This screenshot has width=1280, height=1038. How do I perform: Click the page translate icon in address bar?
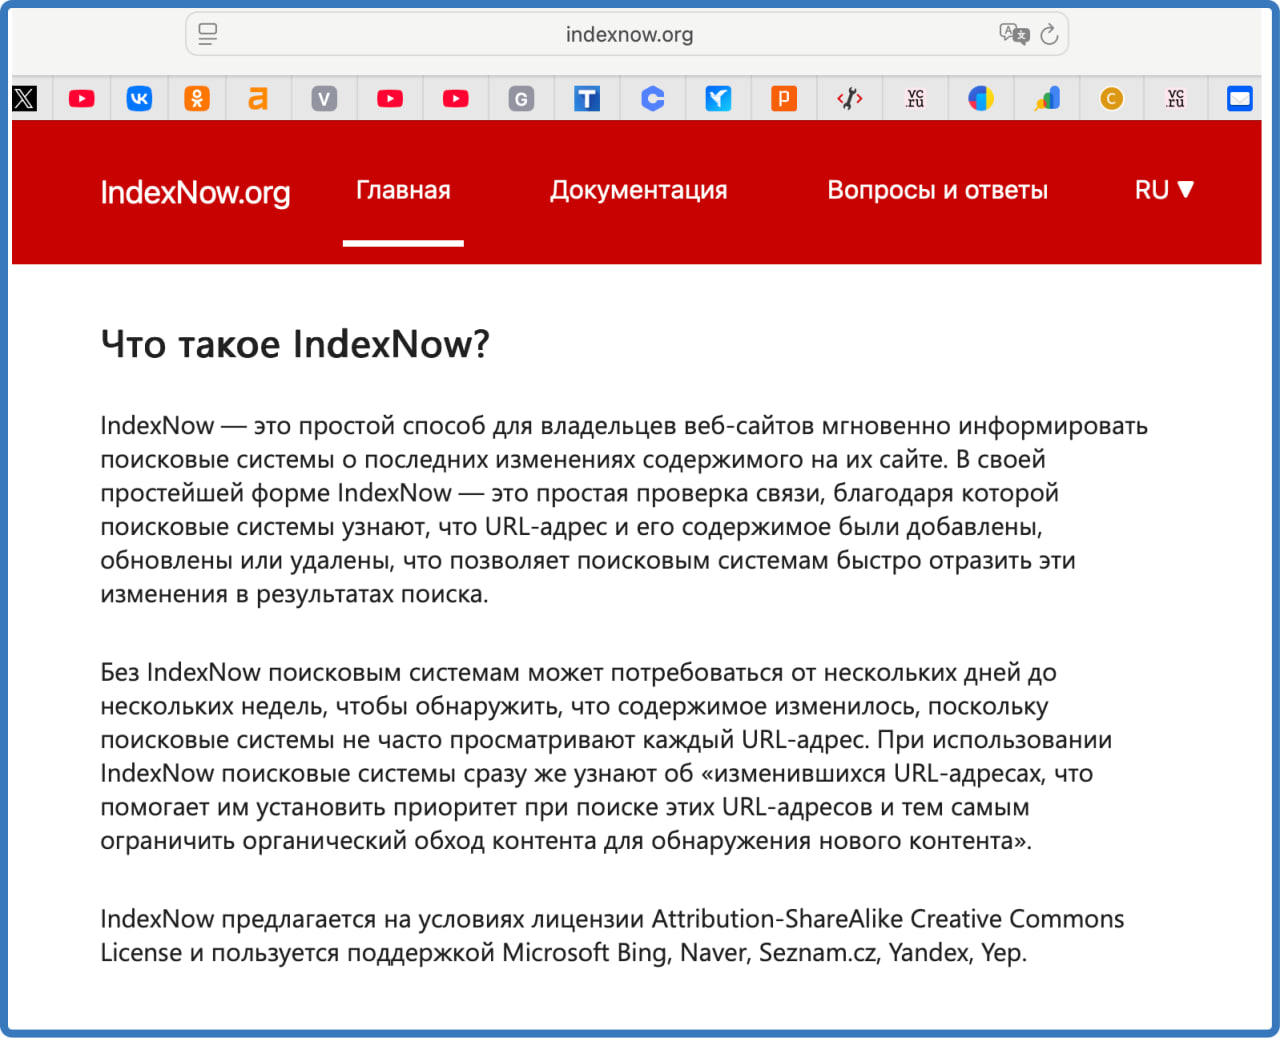coord(1013,34)
